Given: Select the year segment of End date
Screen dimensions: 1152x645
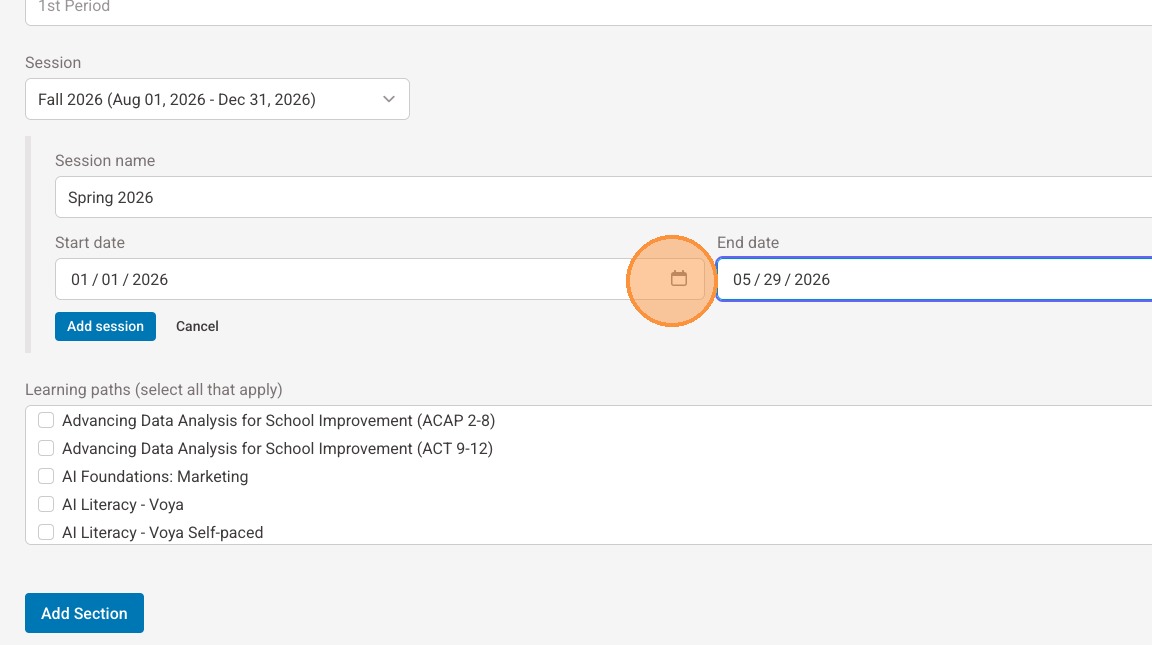Looking at the screenshot, I should click(812, 279).
